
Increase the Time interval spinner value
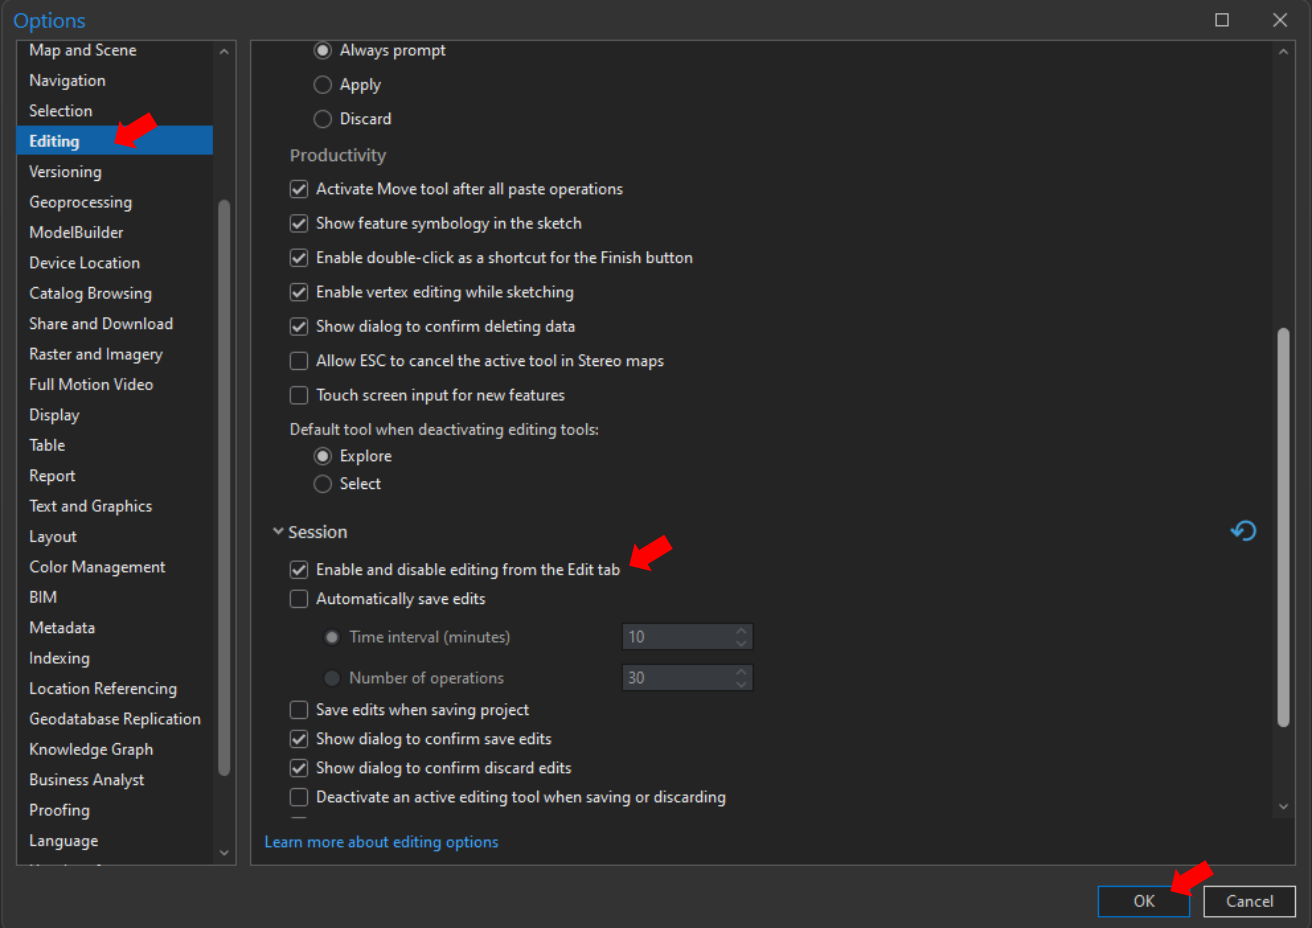(x=741, y=631)
